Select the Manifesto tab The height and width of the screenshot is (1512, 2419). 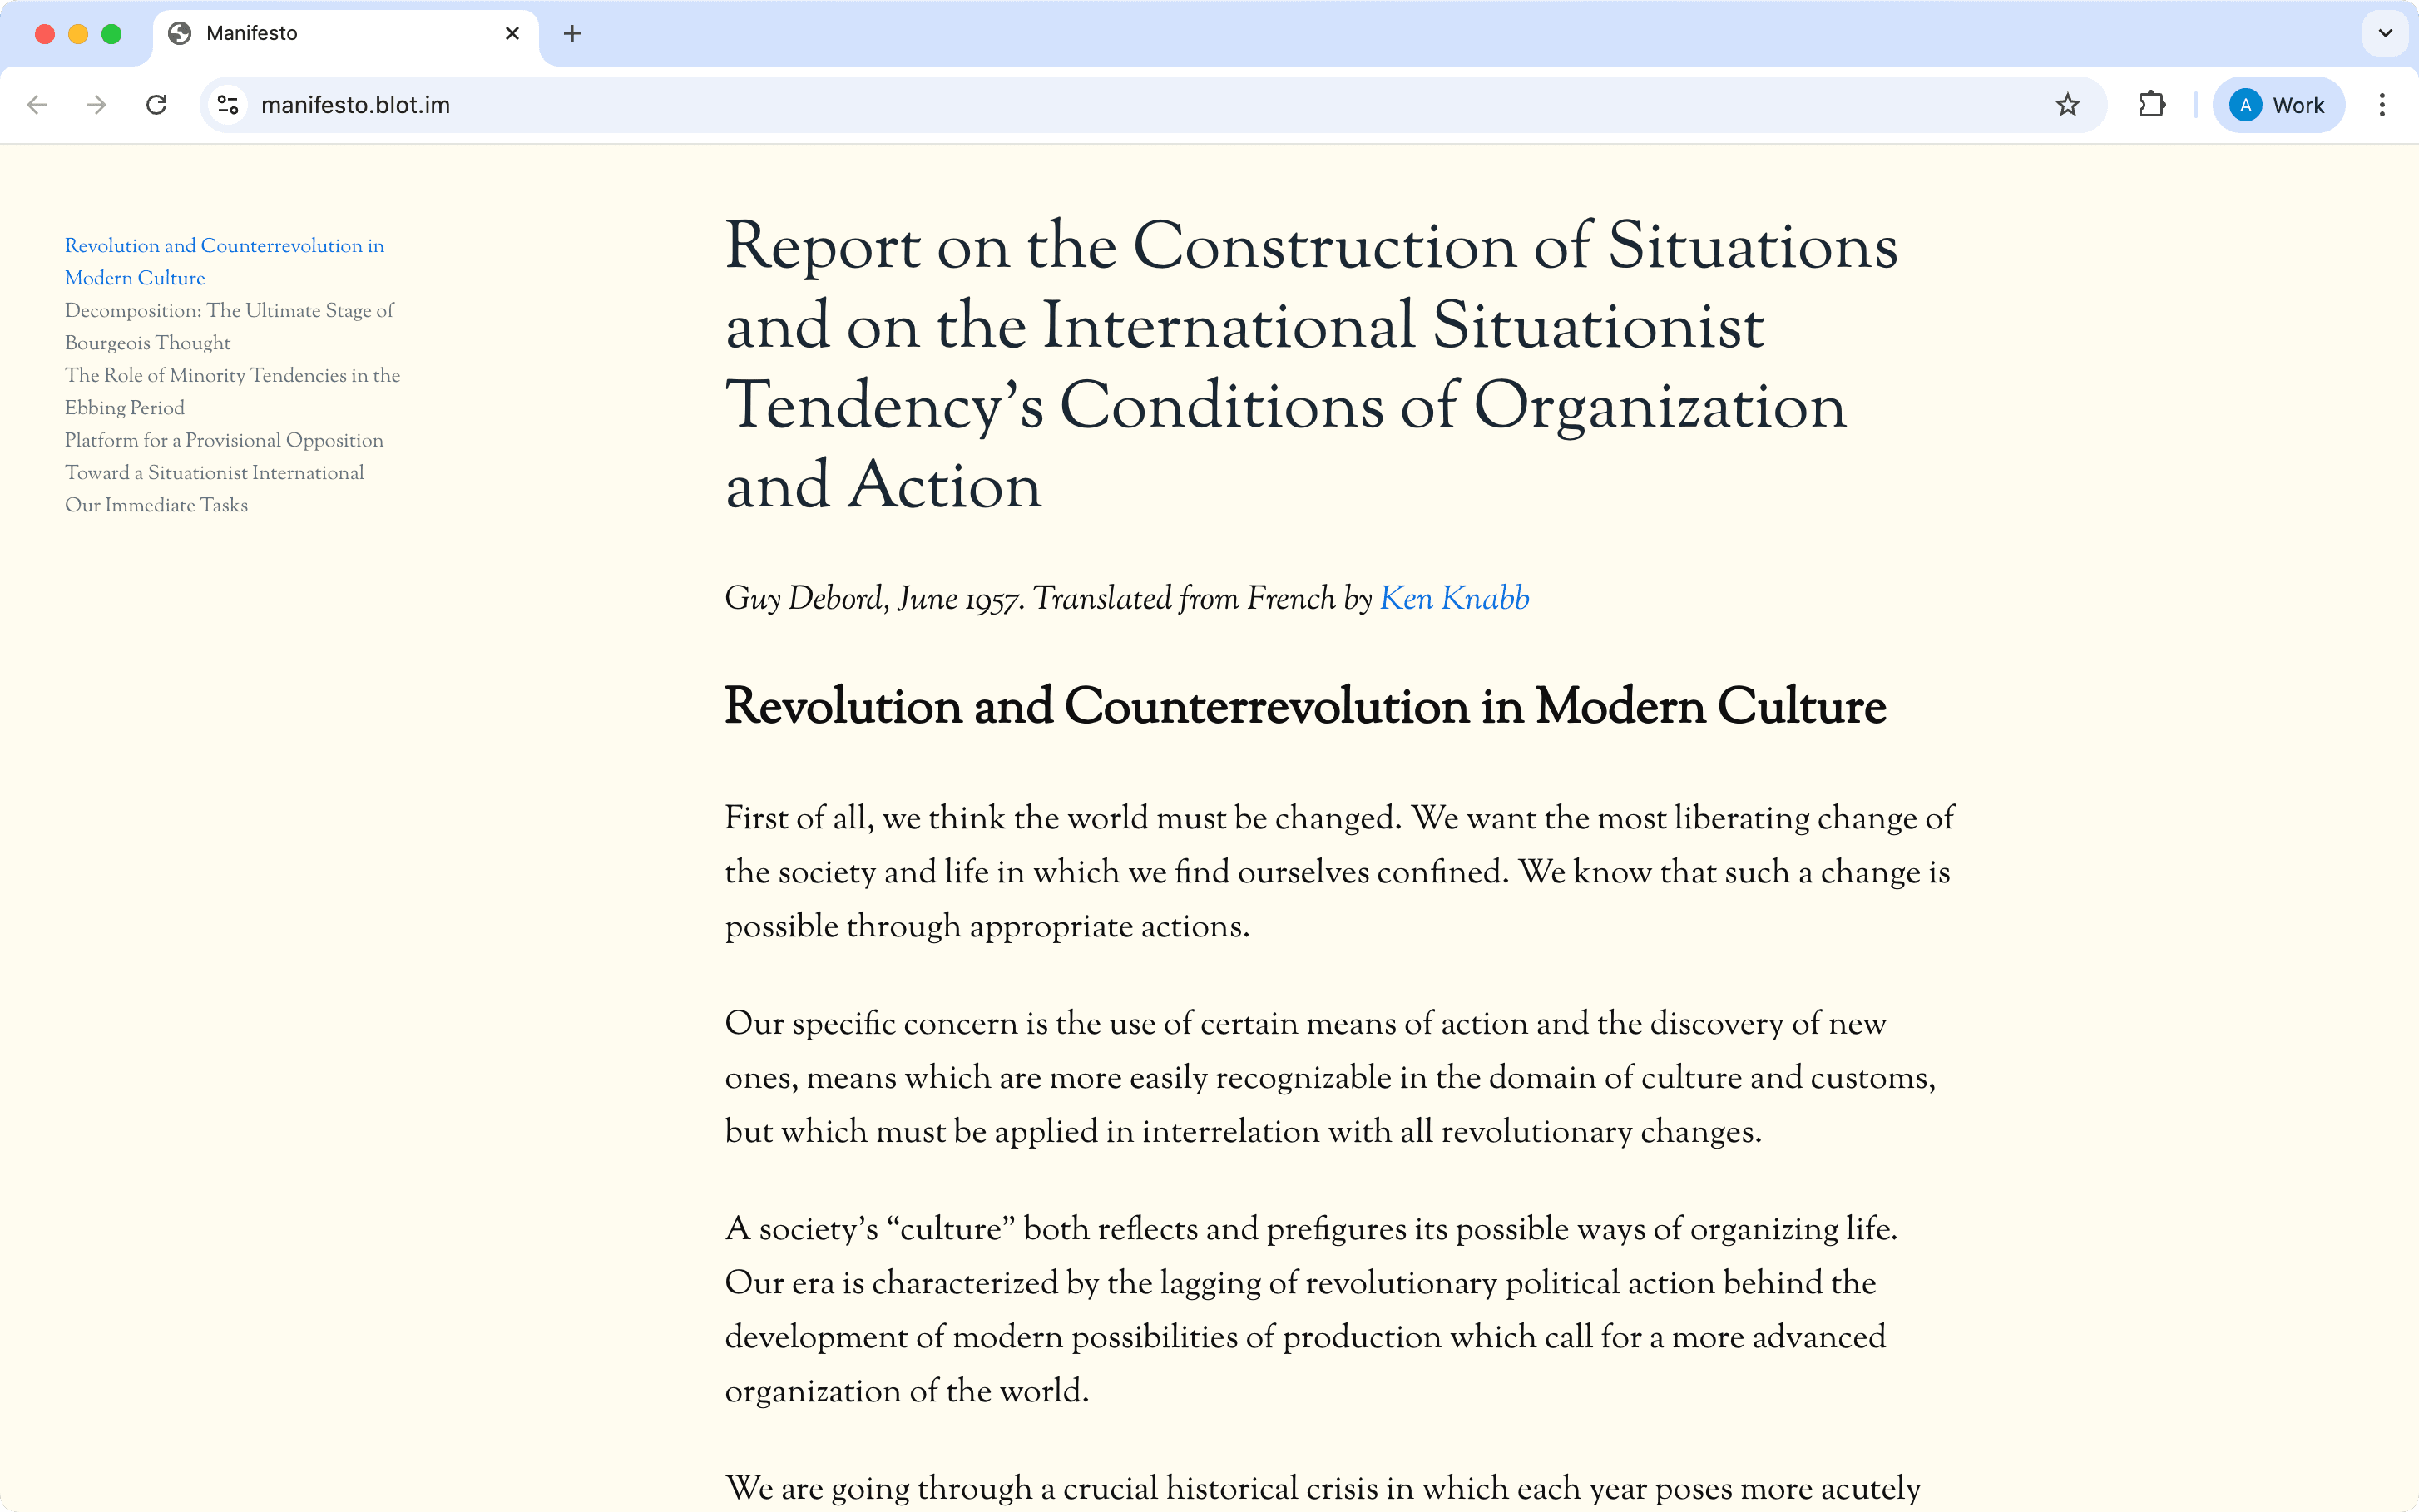coord(345,34)
